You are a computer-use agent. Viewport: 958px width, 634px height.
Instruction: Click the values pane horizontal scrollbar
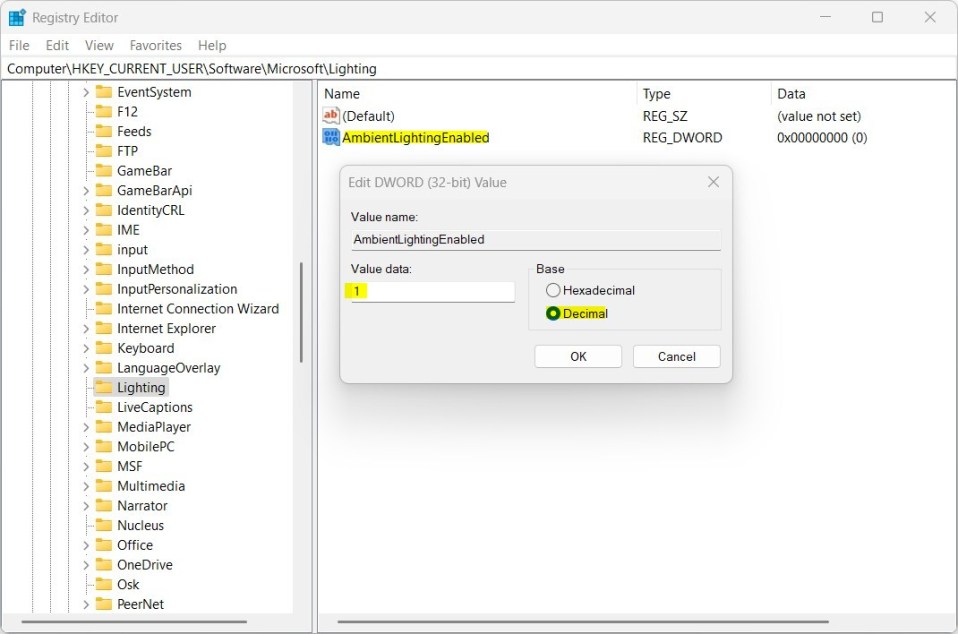pyautogui.click(x=583, y=622)
